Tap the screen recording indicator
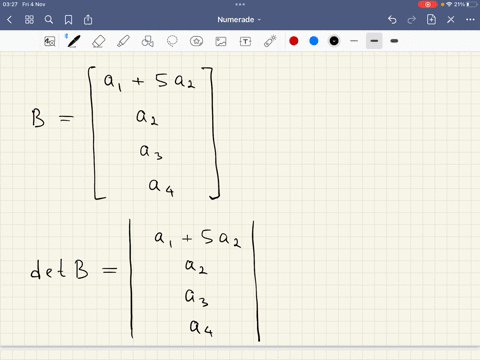480x360 pixels. pos(428,4)
